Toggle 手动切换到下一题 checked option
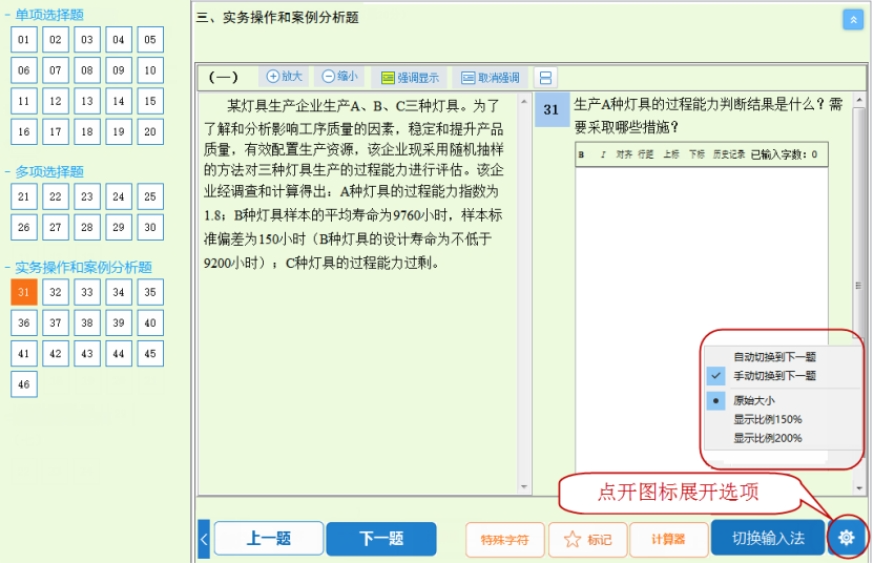873x563 pixels. tap(774, 376)
